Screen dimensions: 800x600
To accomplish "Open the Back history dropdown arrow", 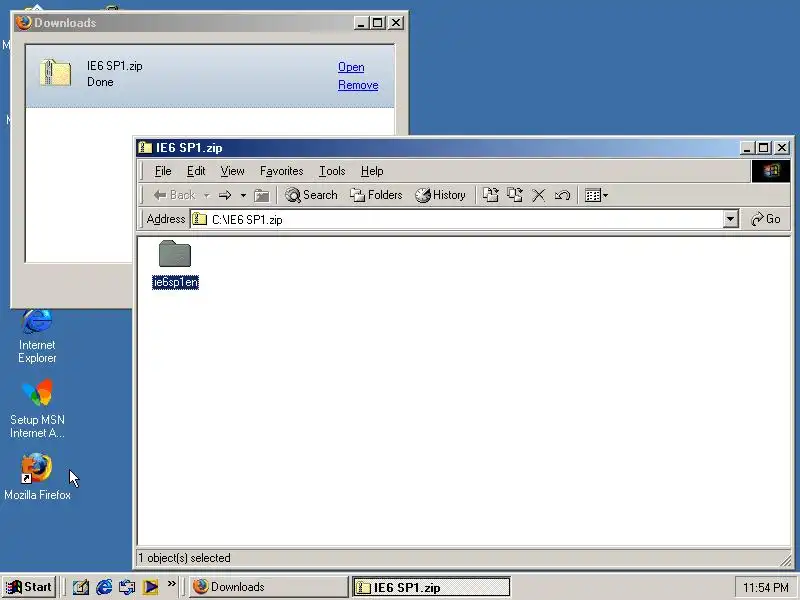I will click(x=207, y=195).
